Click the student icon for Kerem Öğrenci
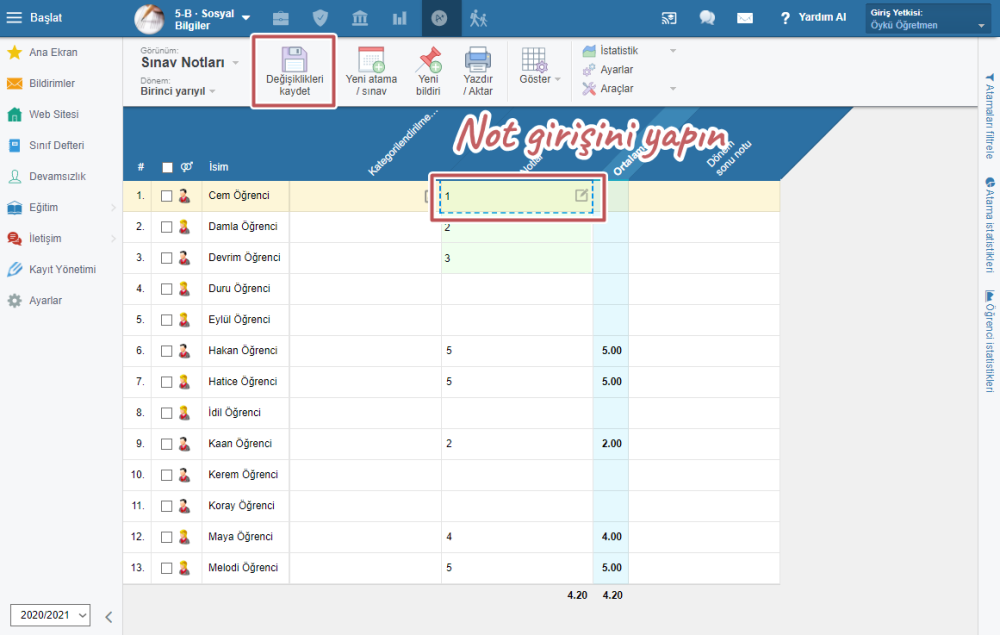The image size is (1000, 635). 184,474
